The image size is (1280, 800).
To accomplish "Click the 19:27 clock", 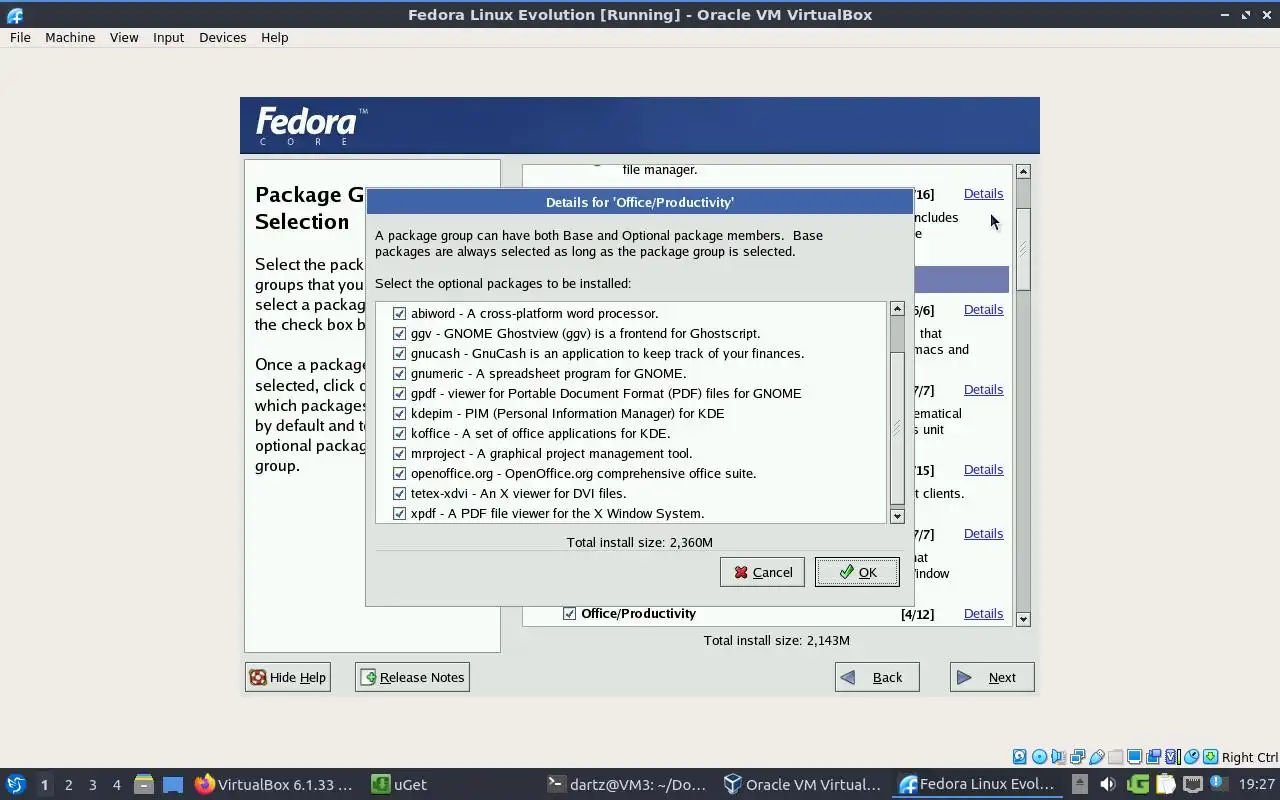I will click(x=1257, y=784).
